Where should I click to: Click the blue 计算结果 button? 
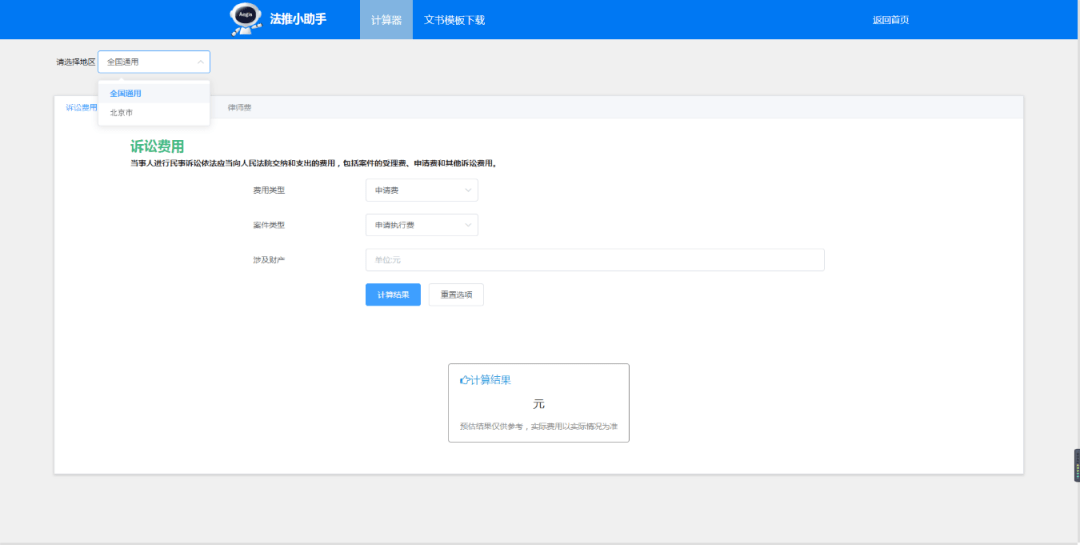coord(393,294)
